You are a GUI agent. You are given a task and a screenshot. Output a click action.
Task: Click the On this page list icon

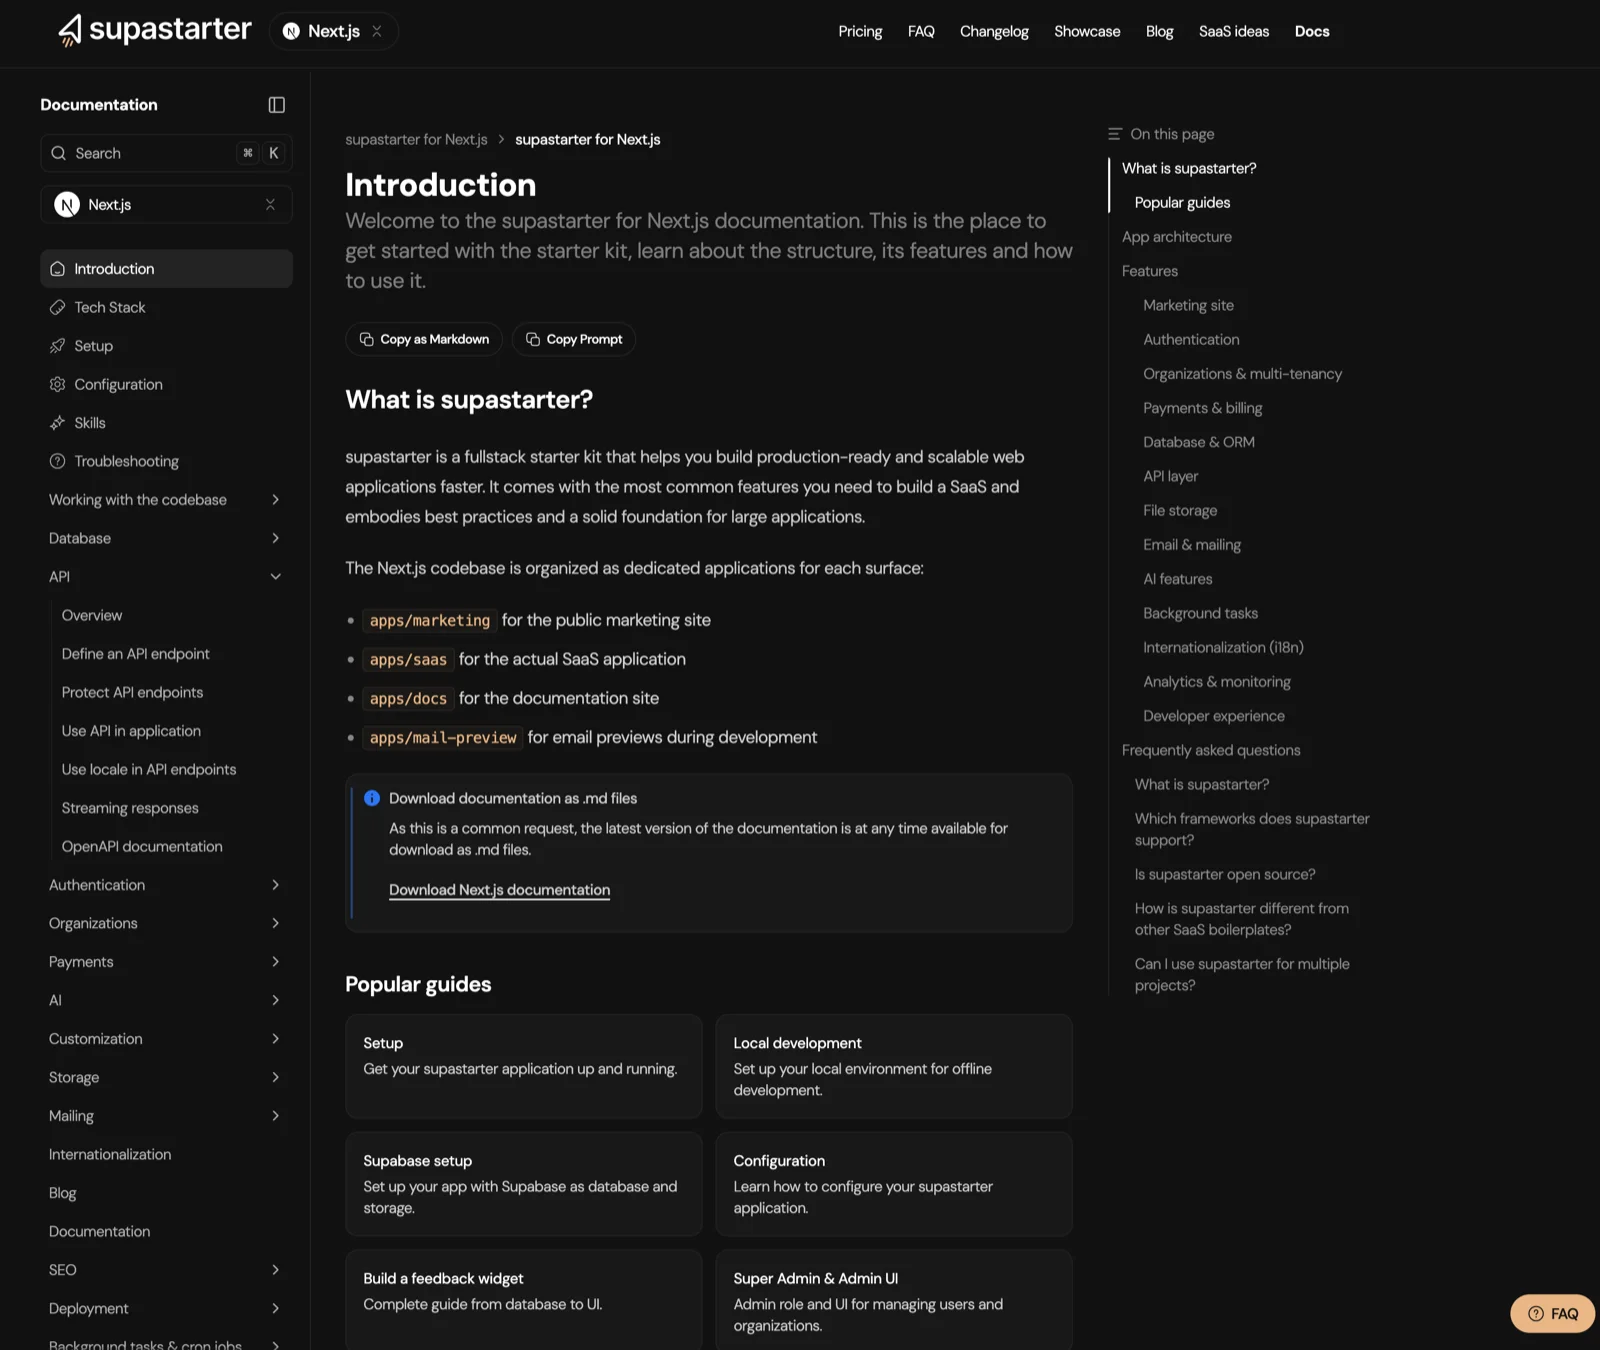(1115, 134)
